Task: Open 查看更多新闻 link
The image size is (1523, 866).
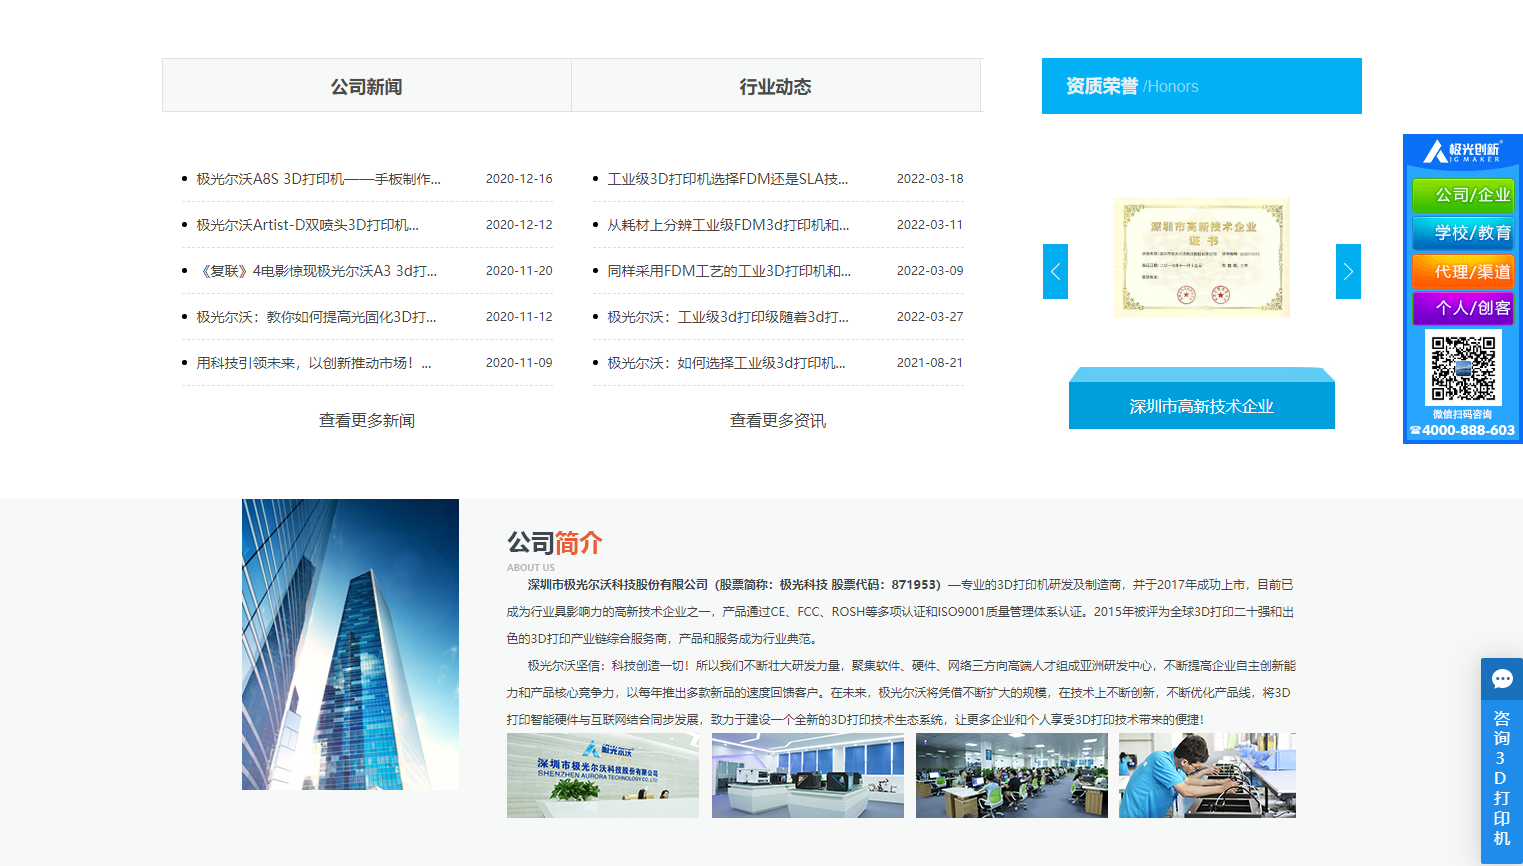Action: [367, 420]
